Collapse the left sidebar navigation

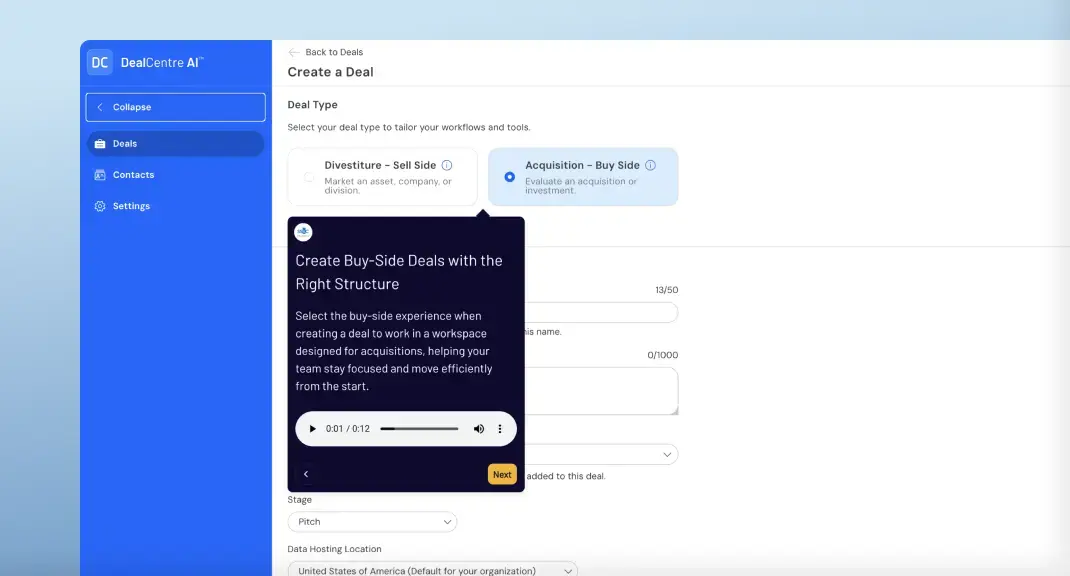[x=175, y=107]
